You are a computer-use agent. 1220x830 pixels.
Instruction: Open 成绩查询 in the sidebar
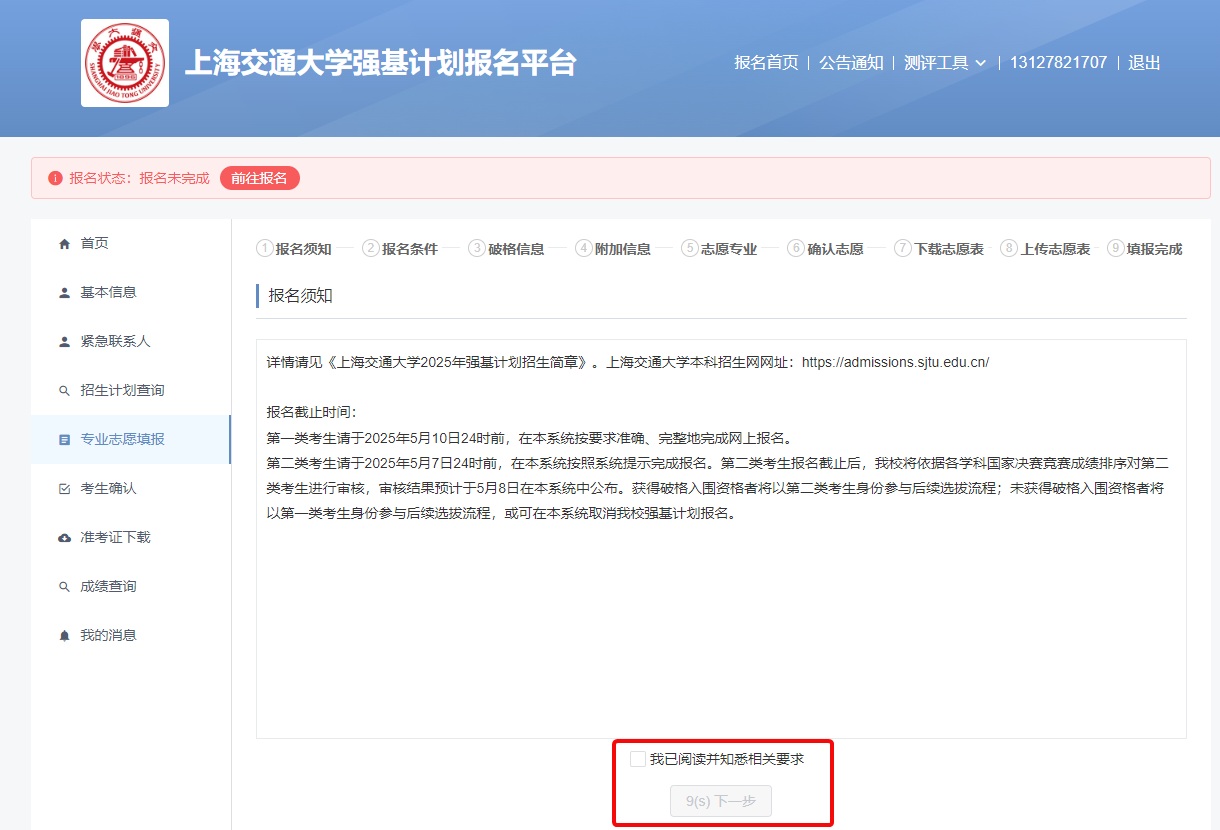tap(131, 587)
